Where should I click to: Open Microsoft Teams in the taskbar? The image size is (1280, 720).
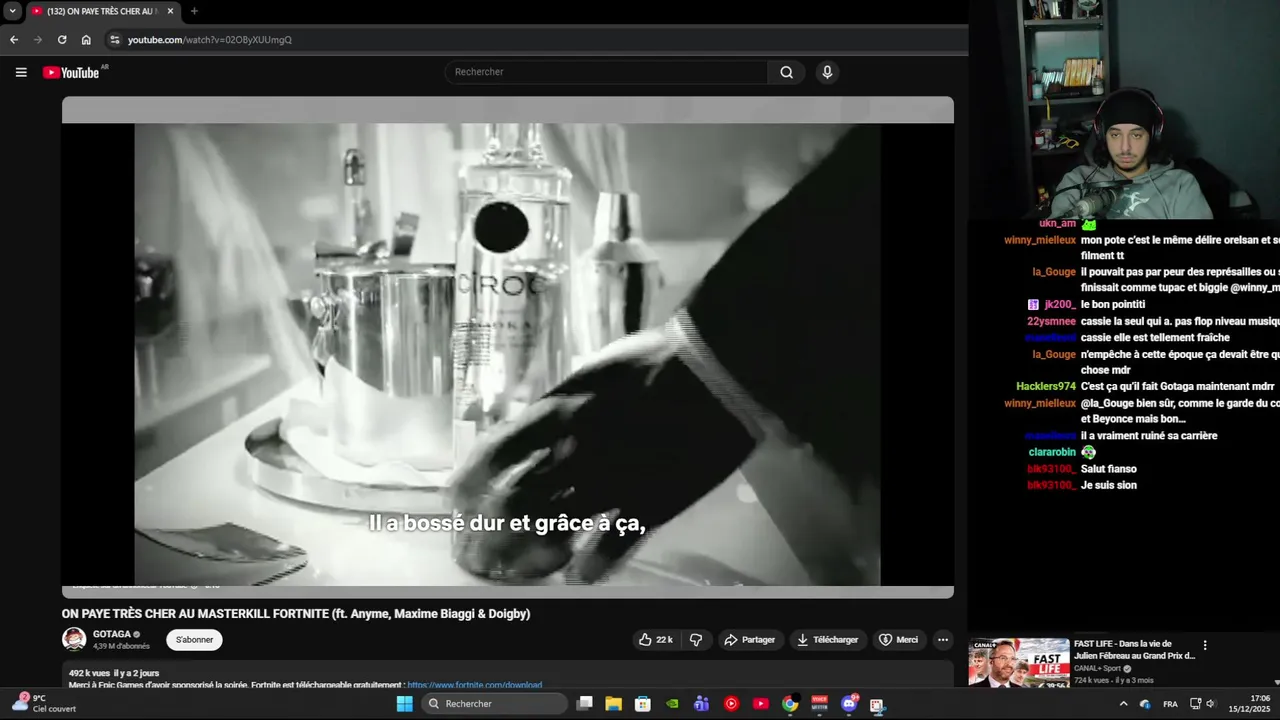pyautogui.click(x=702, y=704)
